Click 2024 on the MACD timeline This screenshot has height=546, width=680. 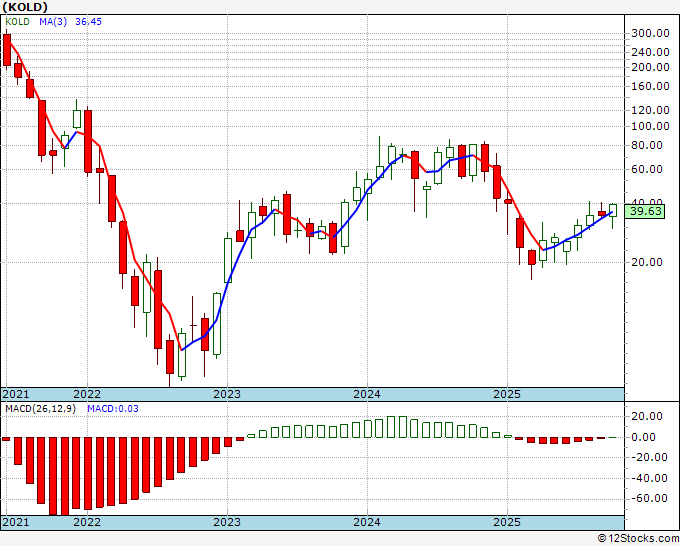367,522
